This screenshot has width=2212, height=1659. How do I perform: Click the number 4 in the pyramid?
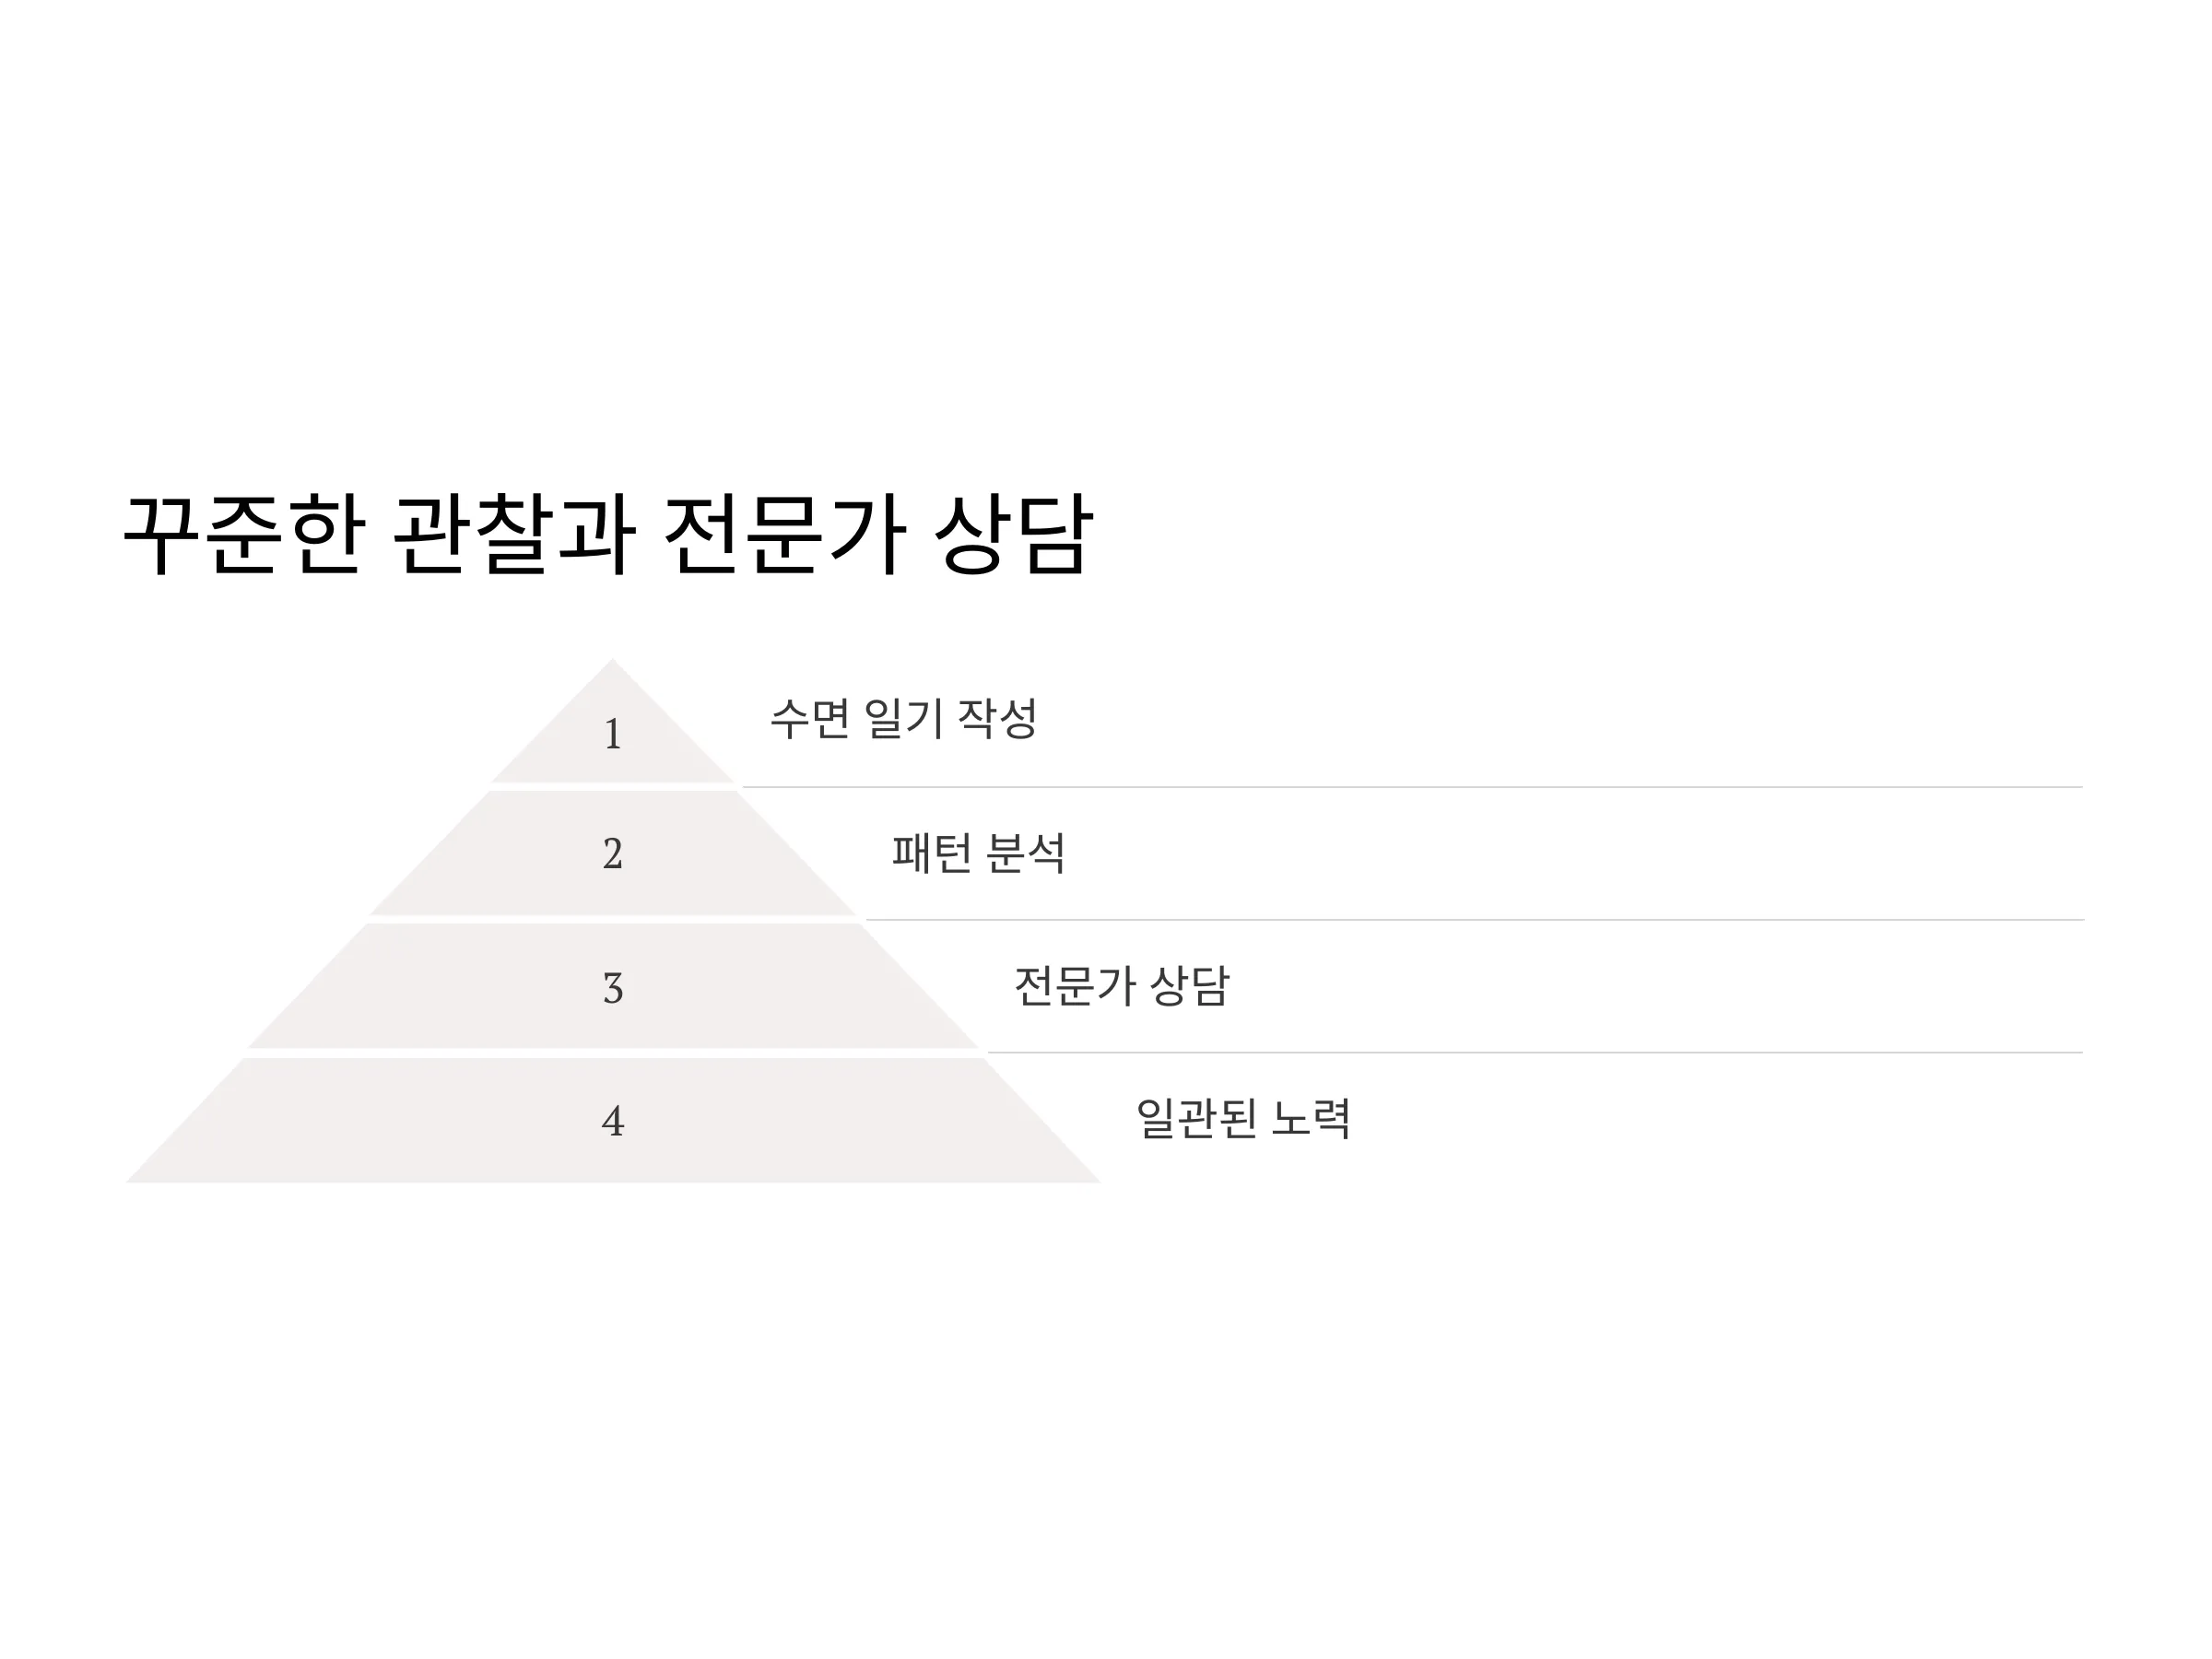click(x=613, y=1121)
